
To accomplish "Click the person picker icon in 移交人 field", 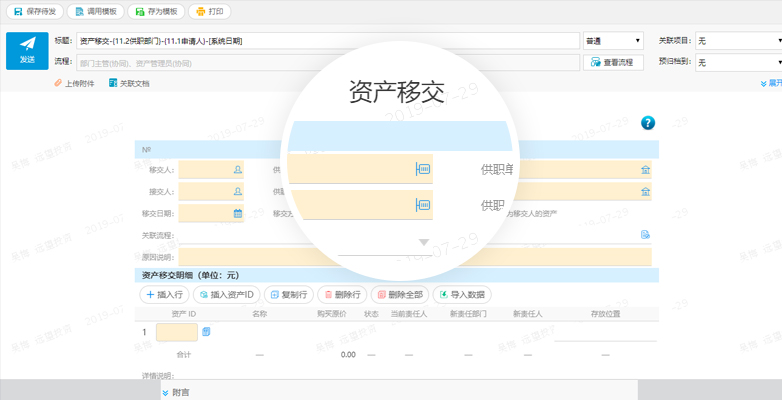I will [237, 170].
